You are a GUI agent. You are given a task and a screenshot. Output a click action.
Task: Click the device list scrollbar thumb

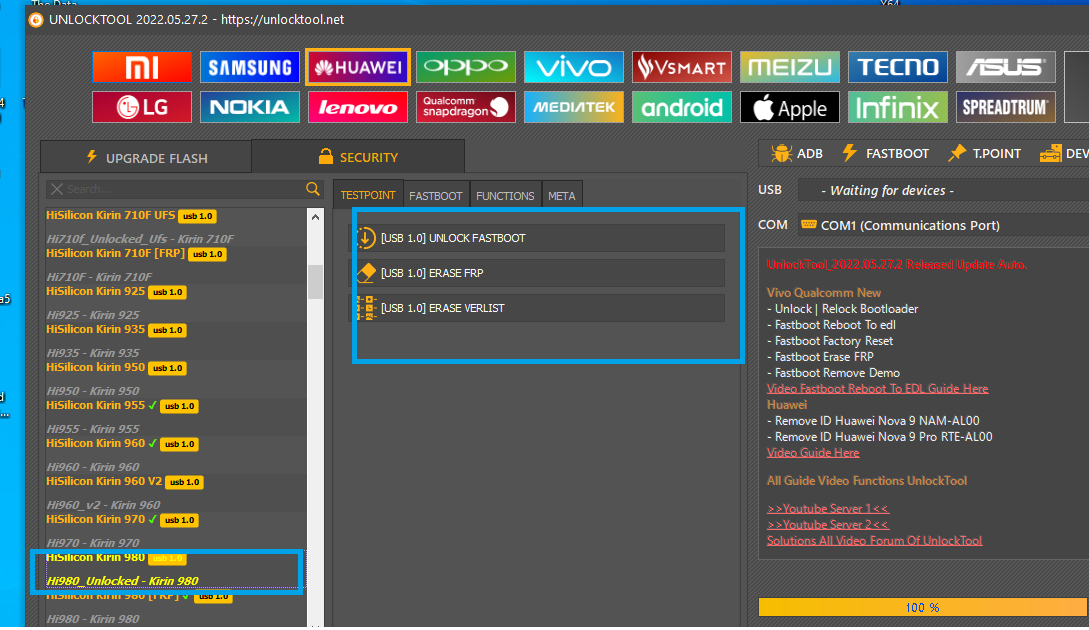[x=315, y=282]
